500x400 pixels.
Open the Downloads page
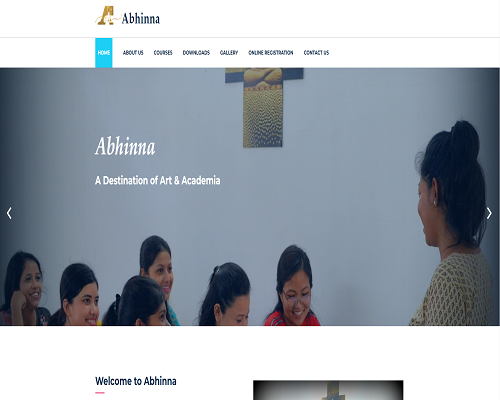point(196,53)
